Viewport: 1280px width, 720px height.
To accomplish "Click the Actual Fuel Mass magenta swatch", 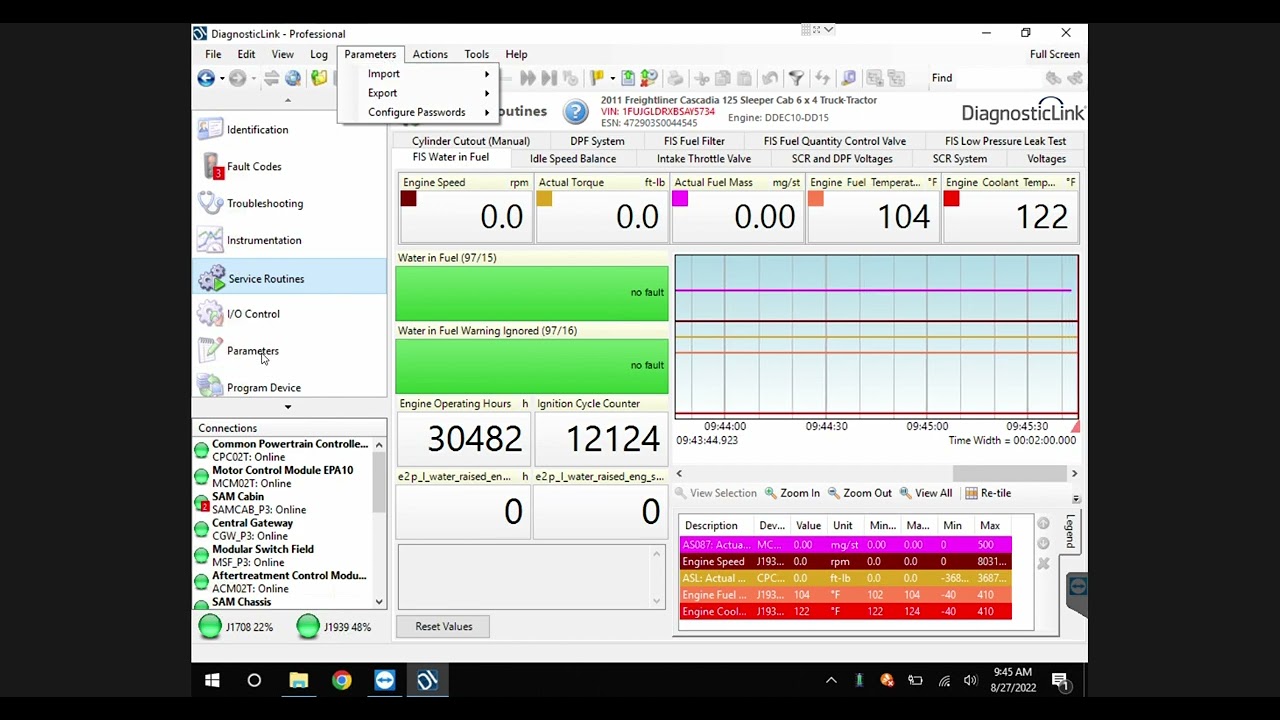I will tap(680, 199).
